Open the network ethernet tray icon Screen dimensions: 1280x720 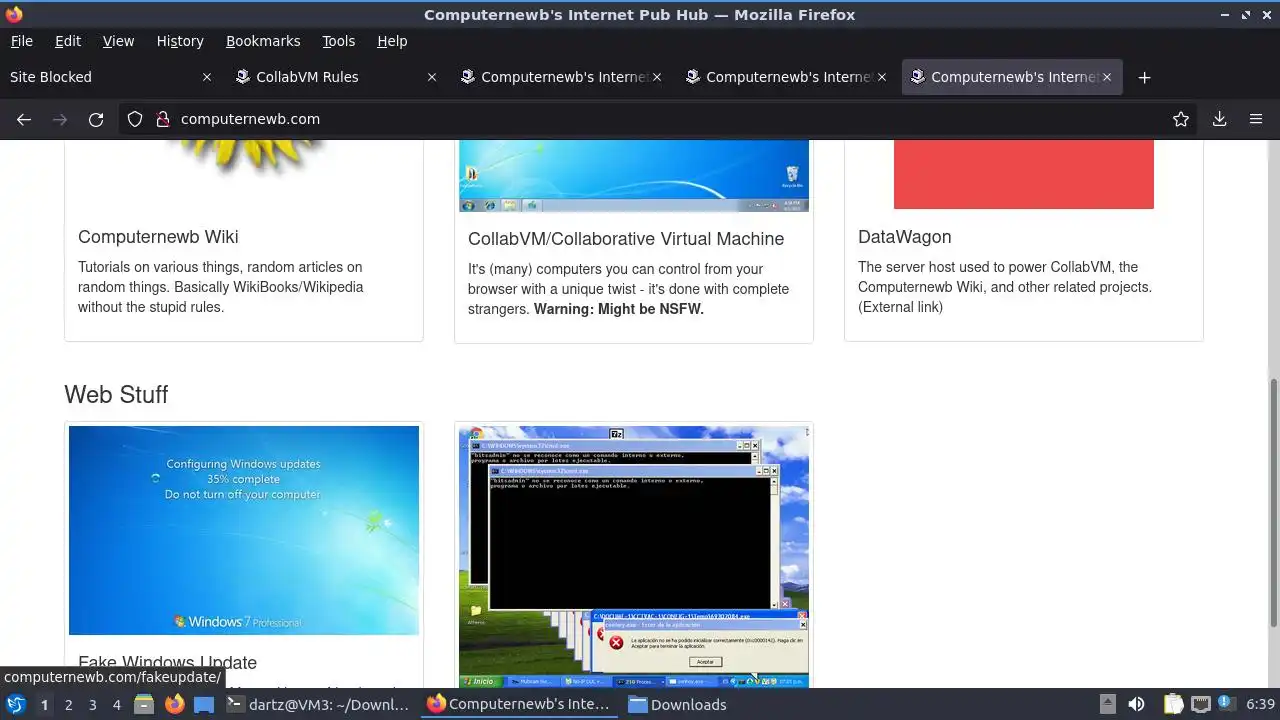(1200, 704)
